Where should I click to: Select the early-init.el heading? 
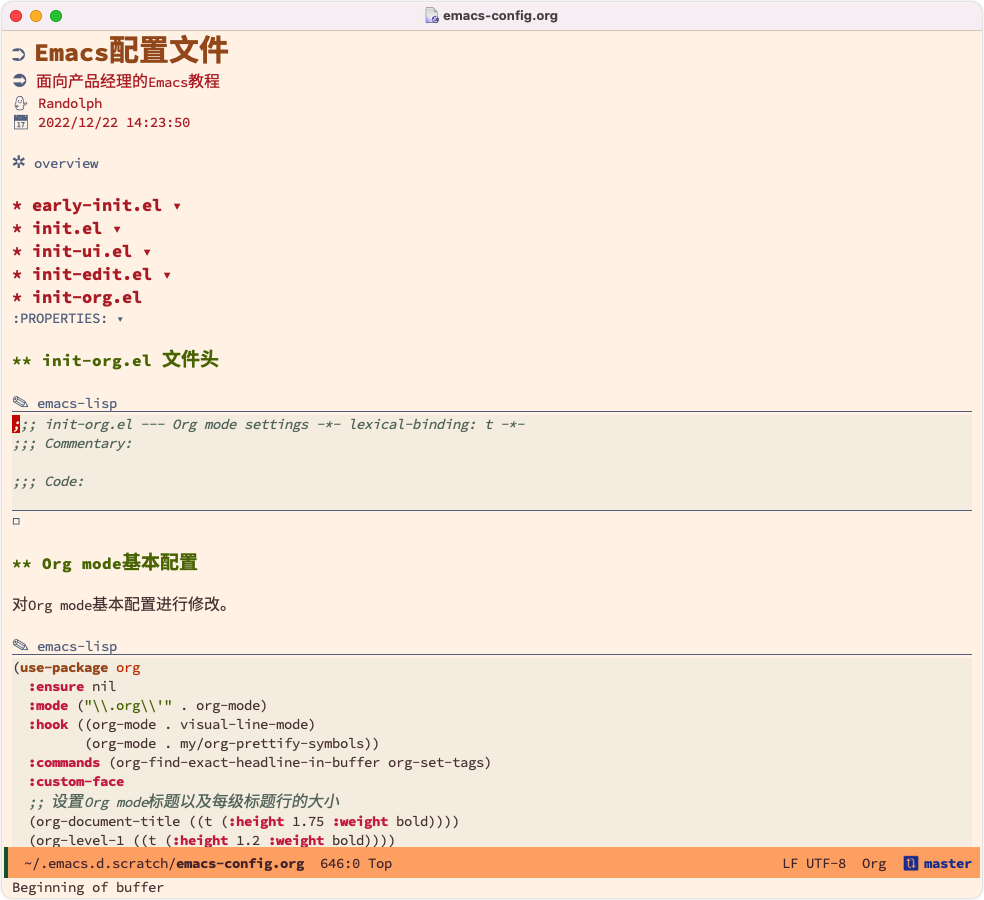[97, 205]
